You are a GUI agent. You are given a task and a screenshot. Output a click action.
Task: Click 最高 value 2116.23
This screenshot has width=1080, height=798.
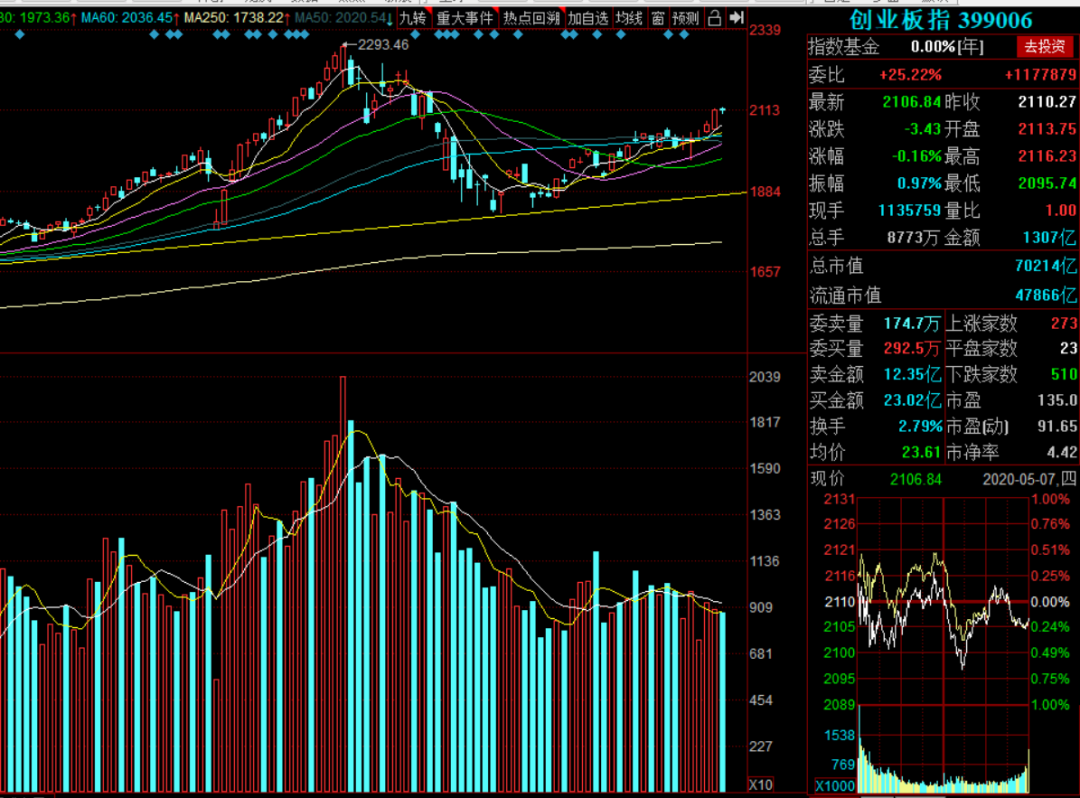pos(1047,156)
